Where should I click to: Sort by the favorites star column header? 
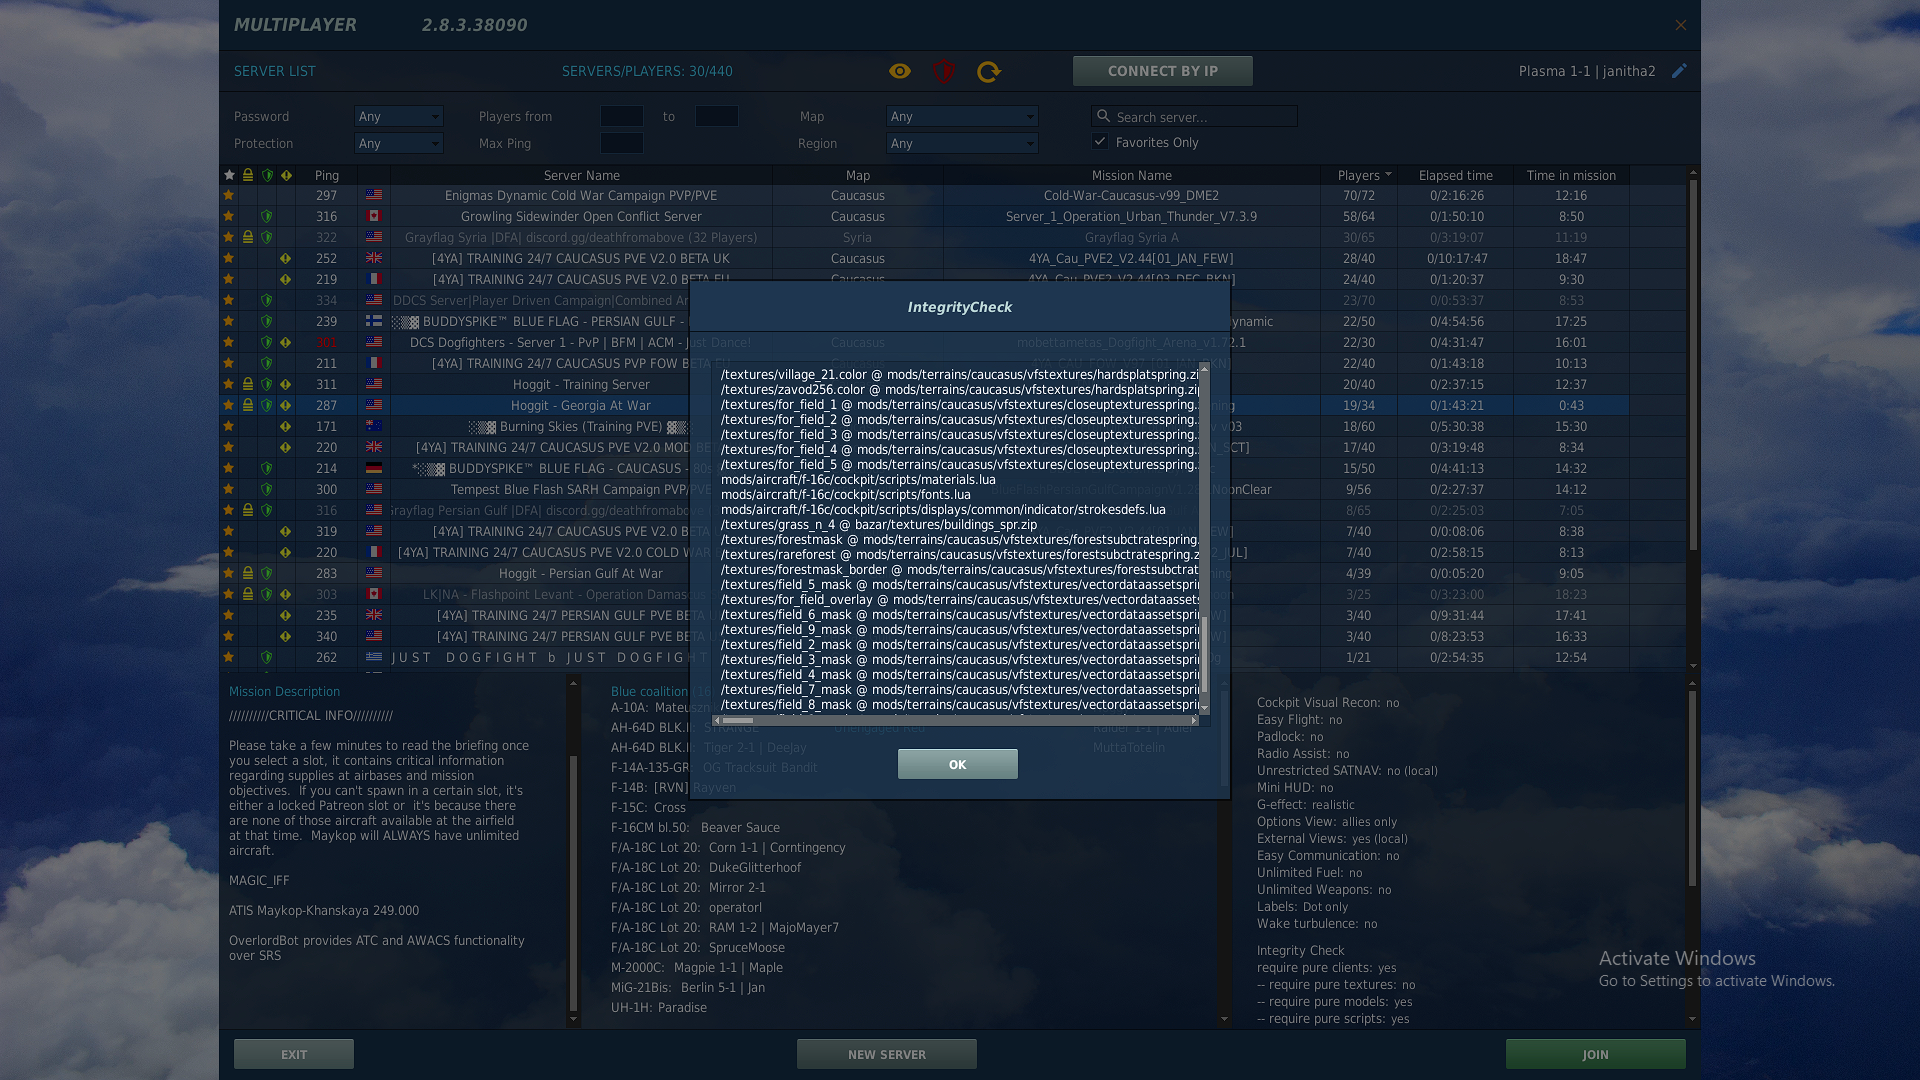click(229, 175)
